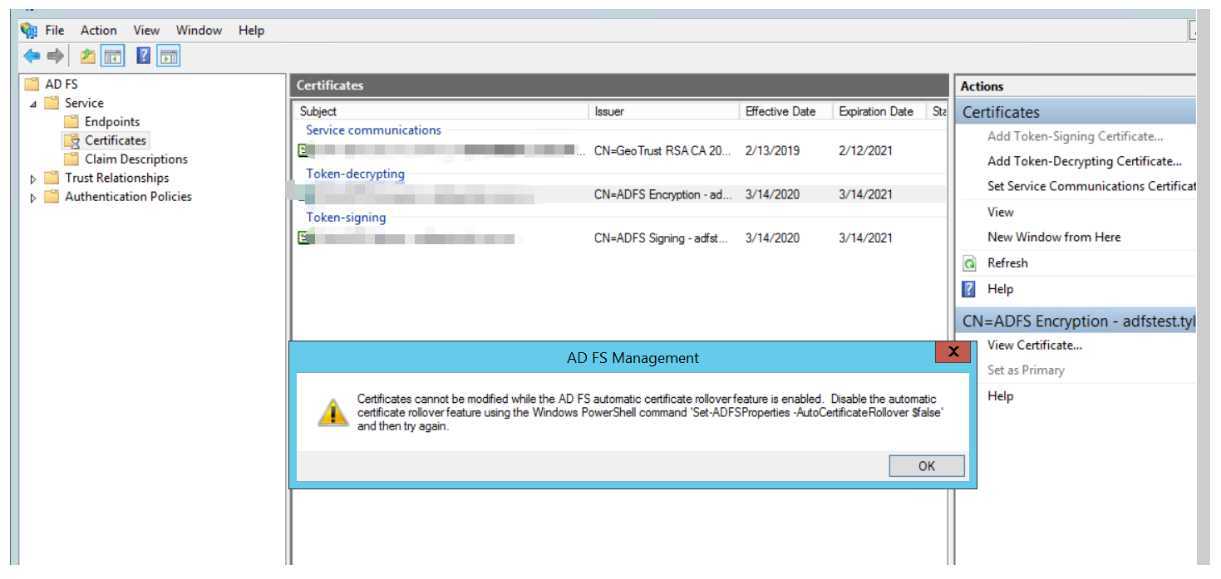Open the File menu
Screen dimensions: 1221x579
[55, 30]
